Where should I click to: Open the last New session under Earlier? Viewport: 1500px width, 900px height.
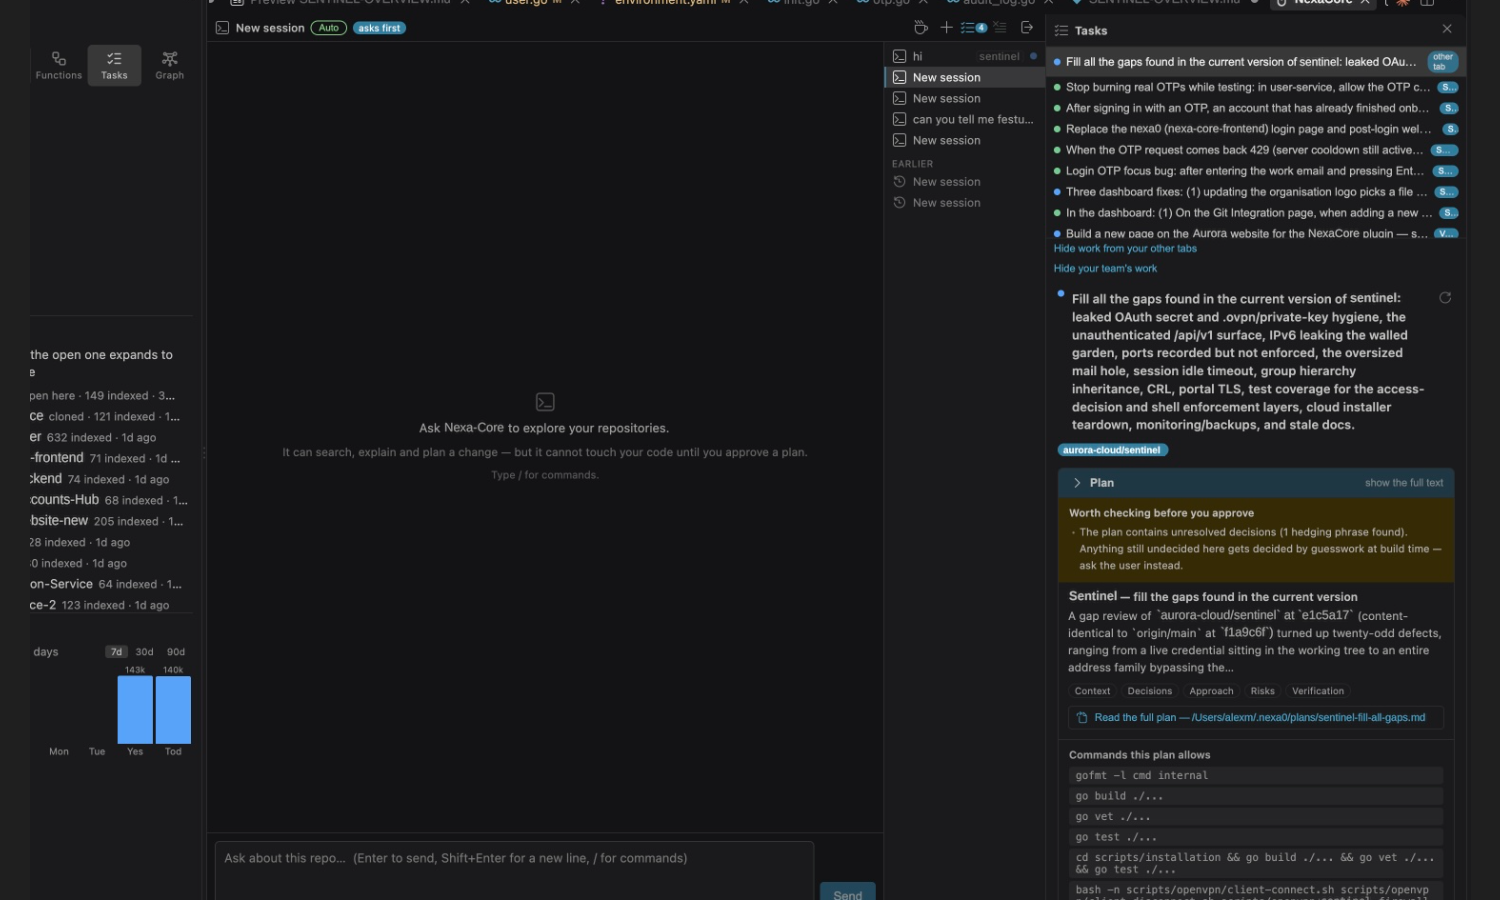click(964, 203)
